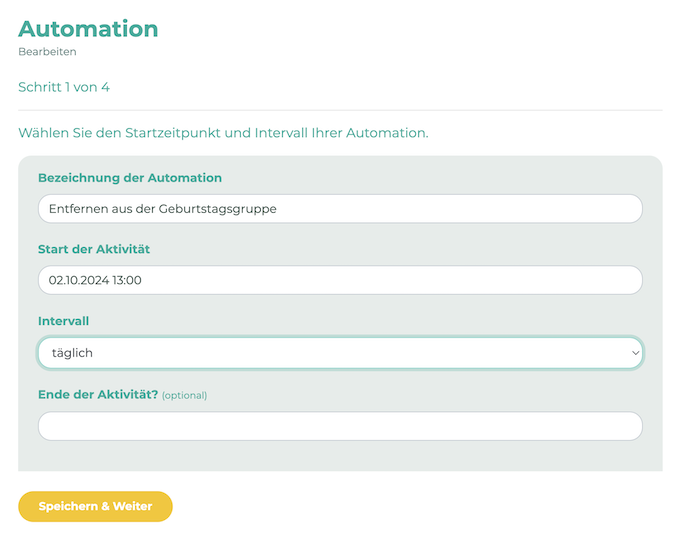Open the Intervall dropdown showing täglich
The image size is (680, 539).
point(340,353)
